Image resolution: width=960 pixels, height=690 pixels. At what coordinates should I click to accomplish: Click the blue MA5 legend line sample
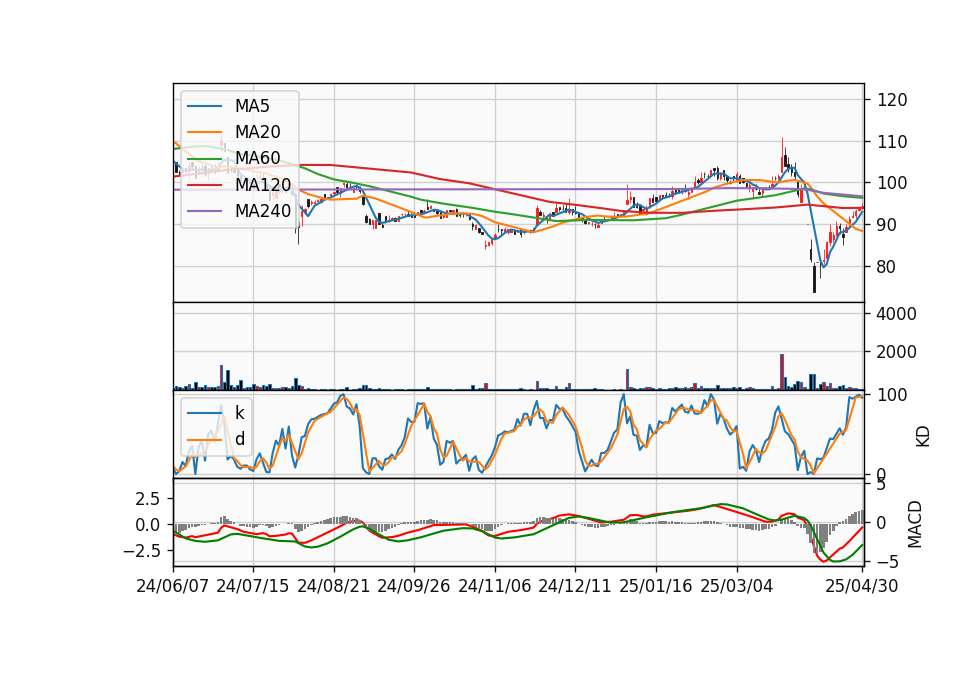[x=204, y=107]
